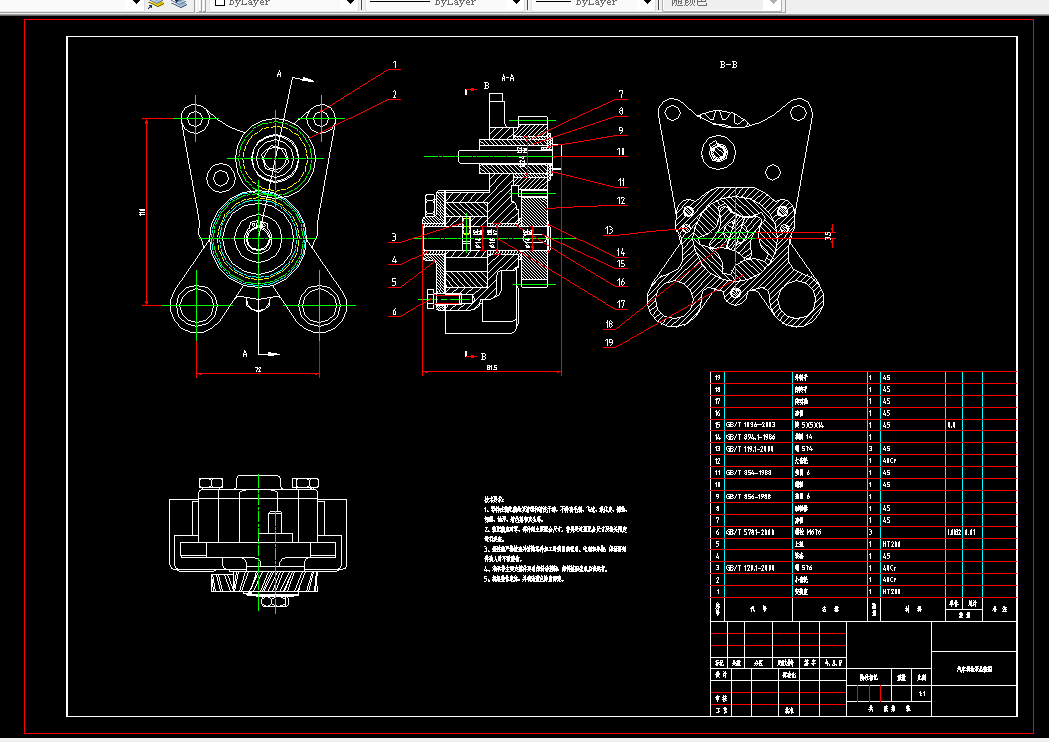
Task: Click the drawing title cell in title block
Action: click(x=974, y=668)
